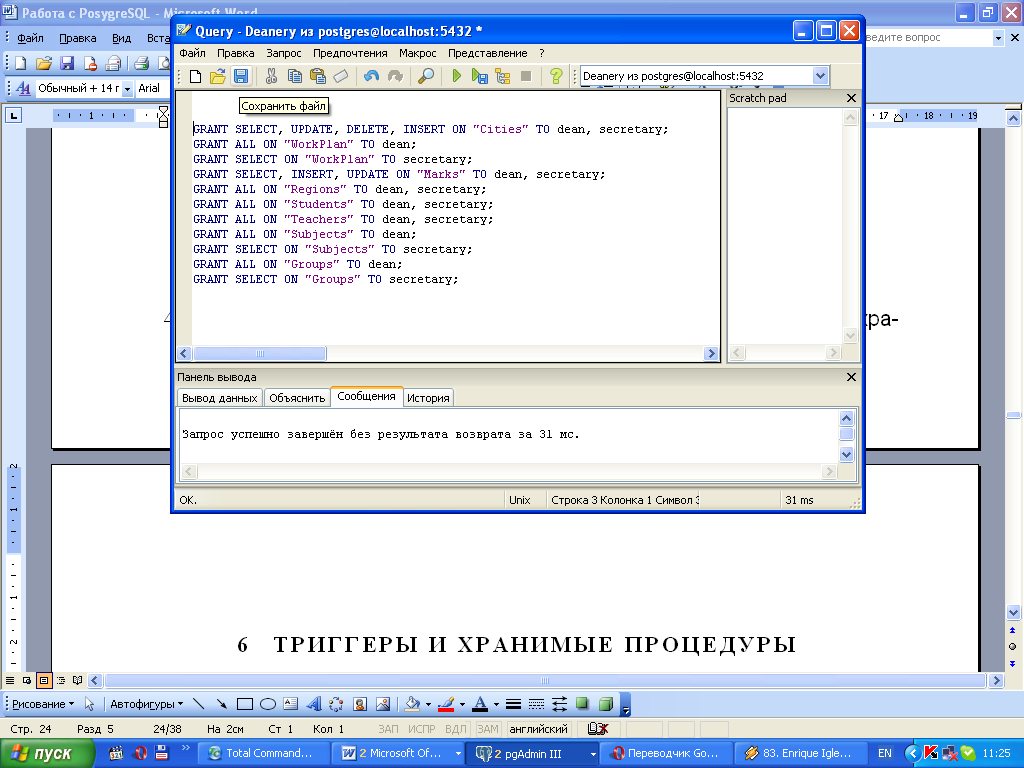Select the Oval shape tool in Word
This screenshot has width=1024, height=768.
point(268,704)
